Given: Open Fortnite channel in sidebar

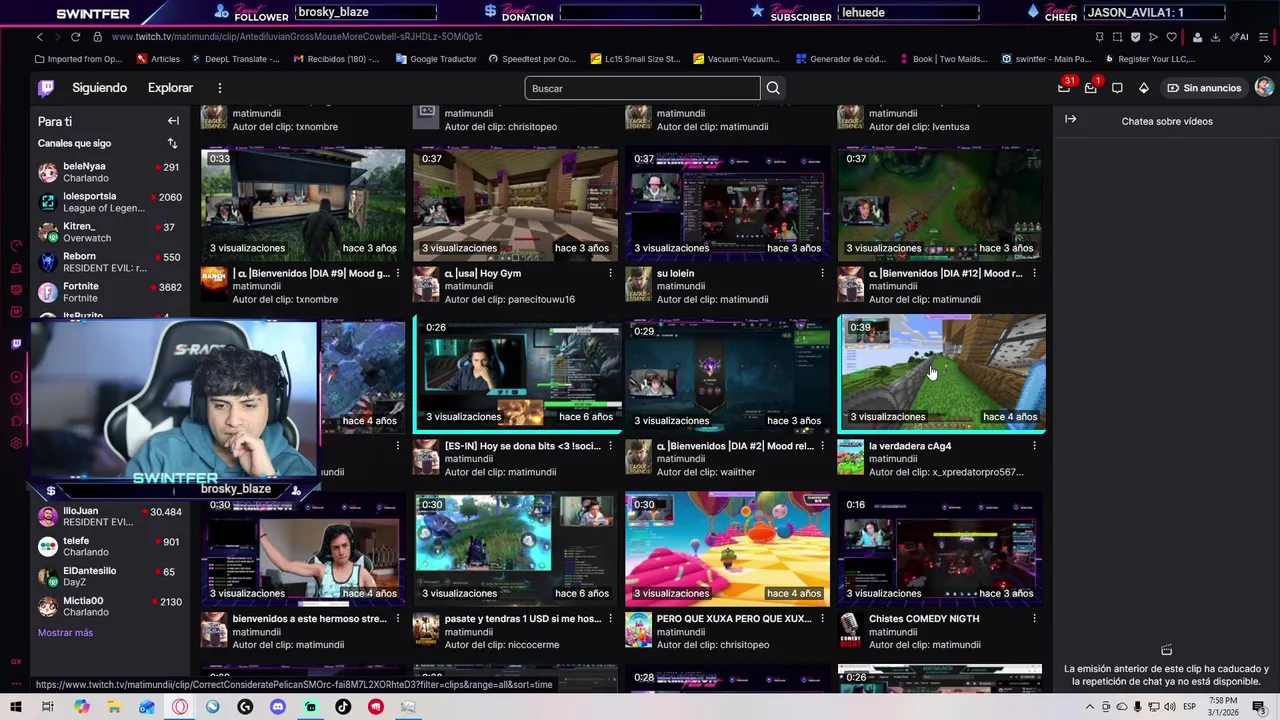Looking at the screenshot, I should click(109, 292).
